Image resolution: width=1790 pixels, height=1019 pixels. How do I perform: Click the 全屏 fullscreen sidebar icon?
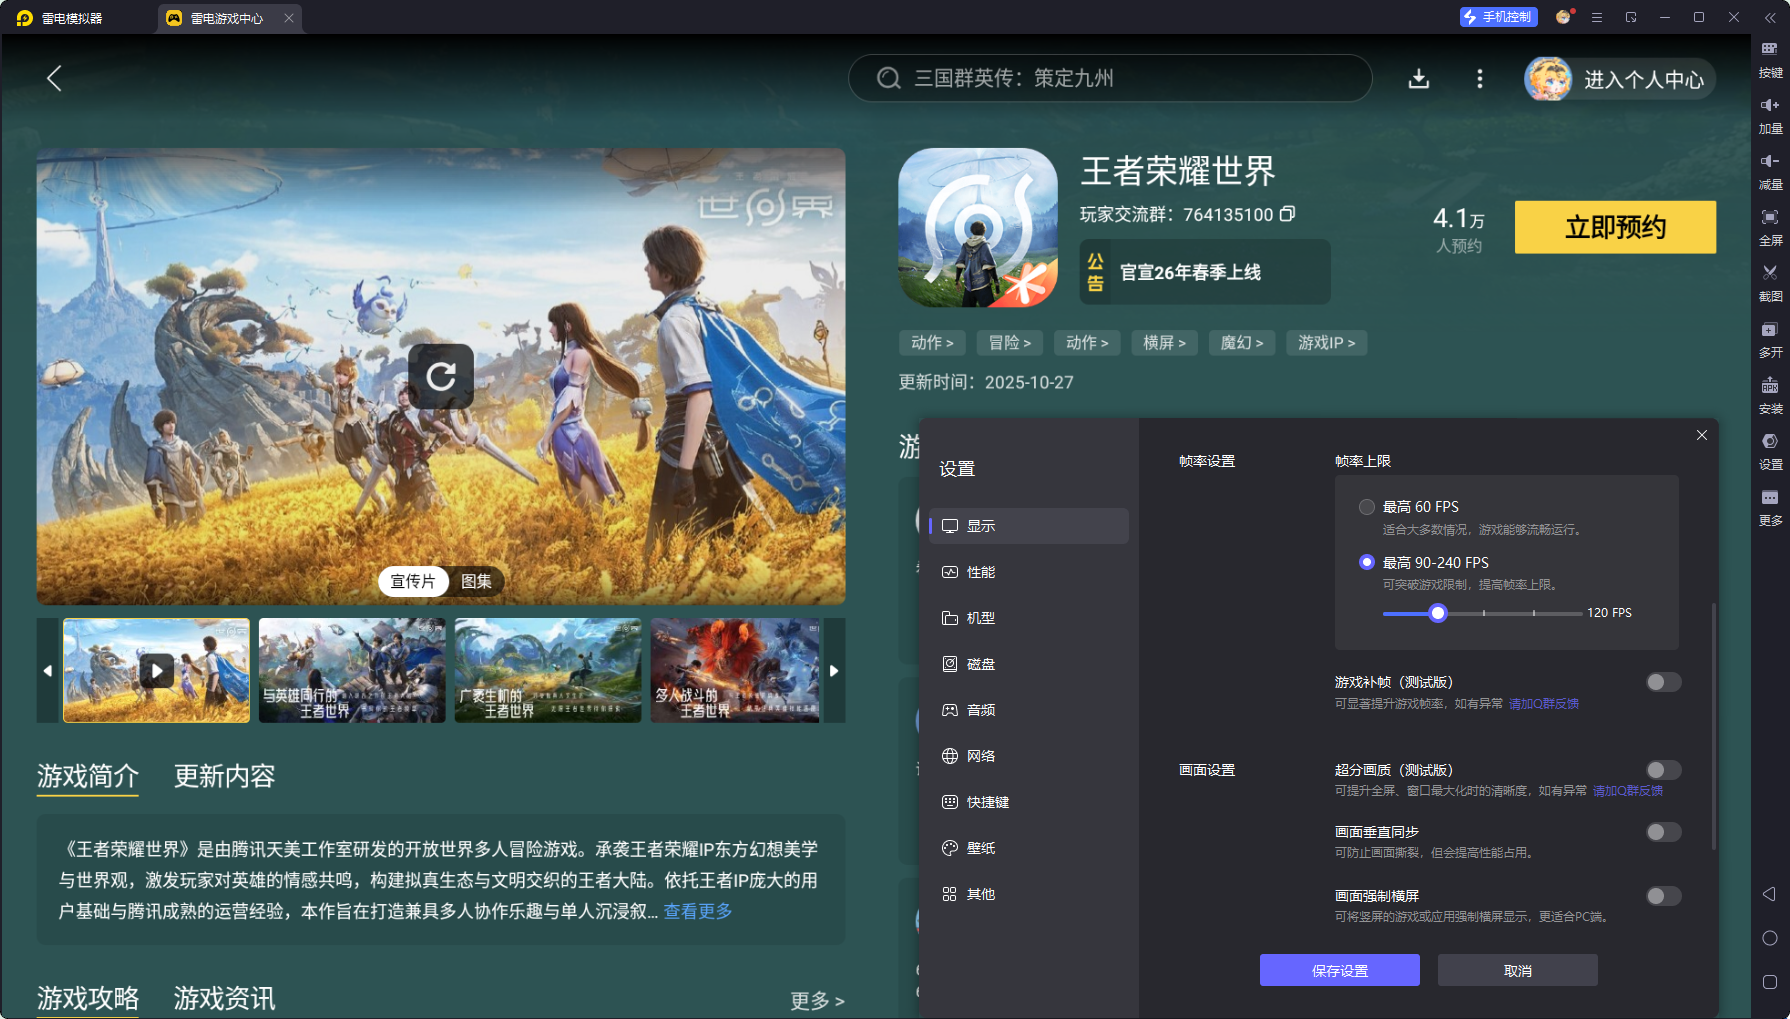pyautogui.click(x=1768, y=227)
